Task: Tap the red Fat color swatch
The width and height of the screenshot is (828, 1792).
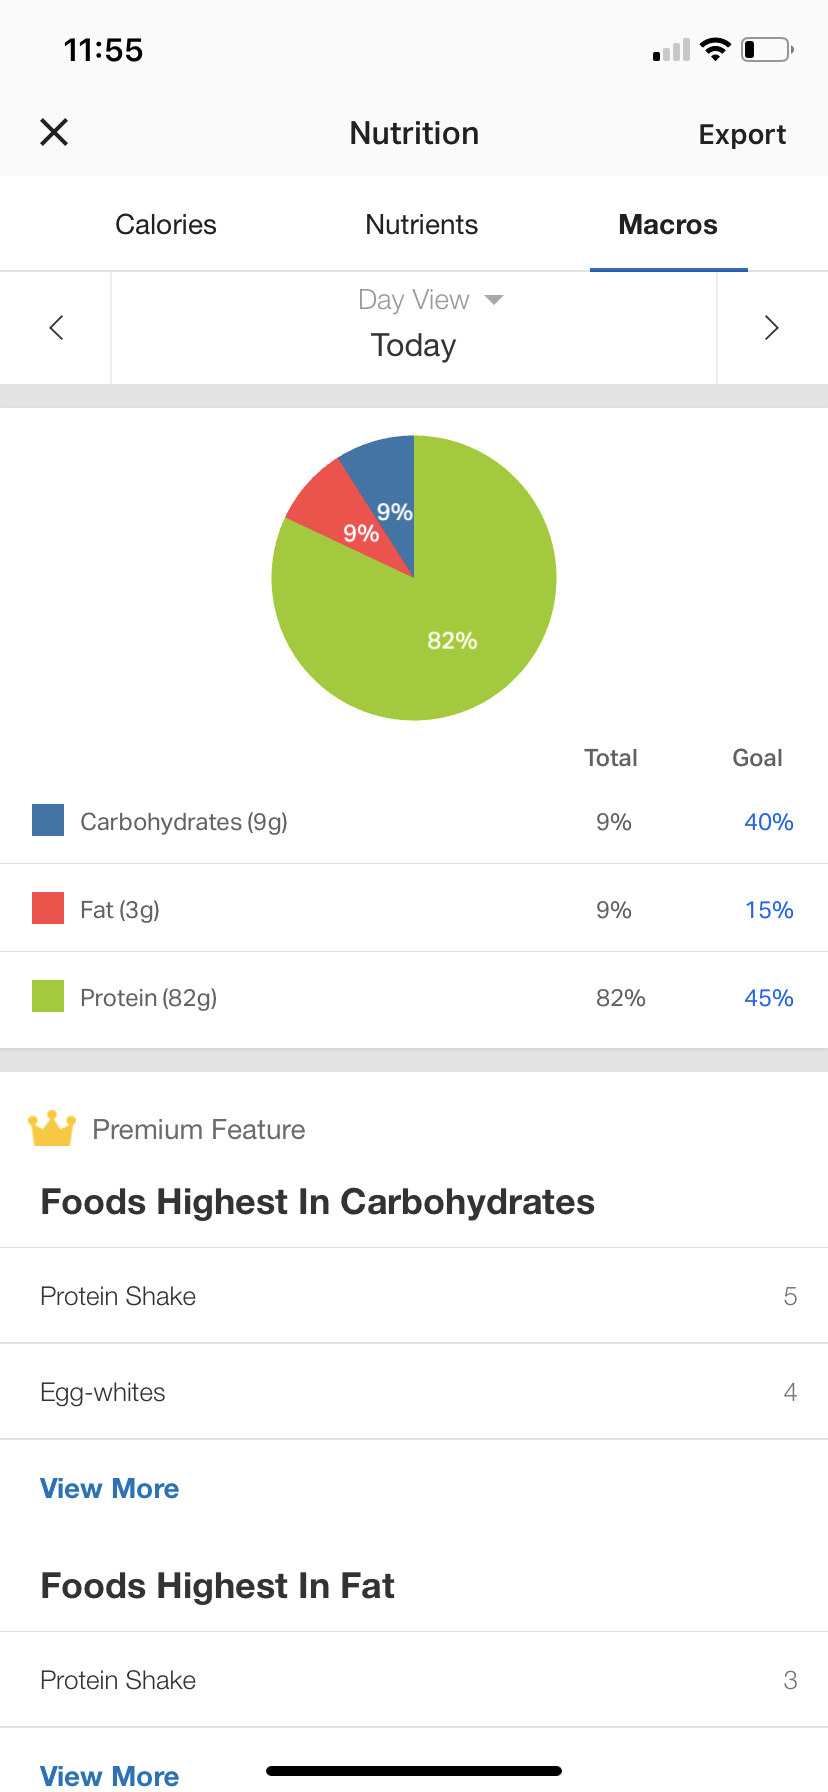Action: [x=48, y=908]
